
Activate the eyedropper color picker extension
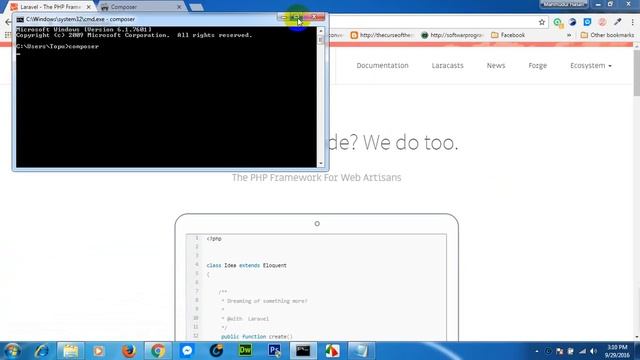[x=618, y=22]
